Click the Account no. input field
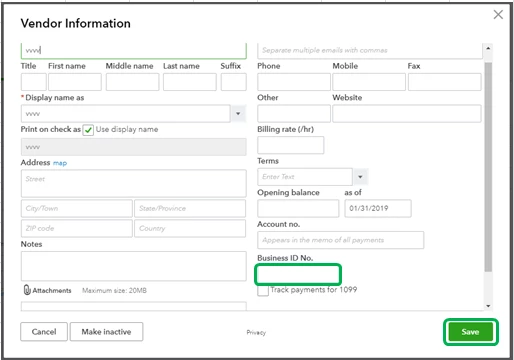 click(340, 240)
